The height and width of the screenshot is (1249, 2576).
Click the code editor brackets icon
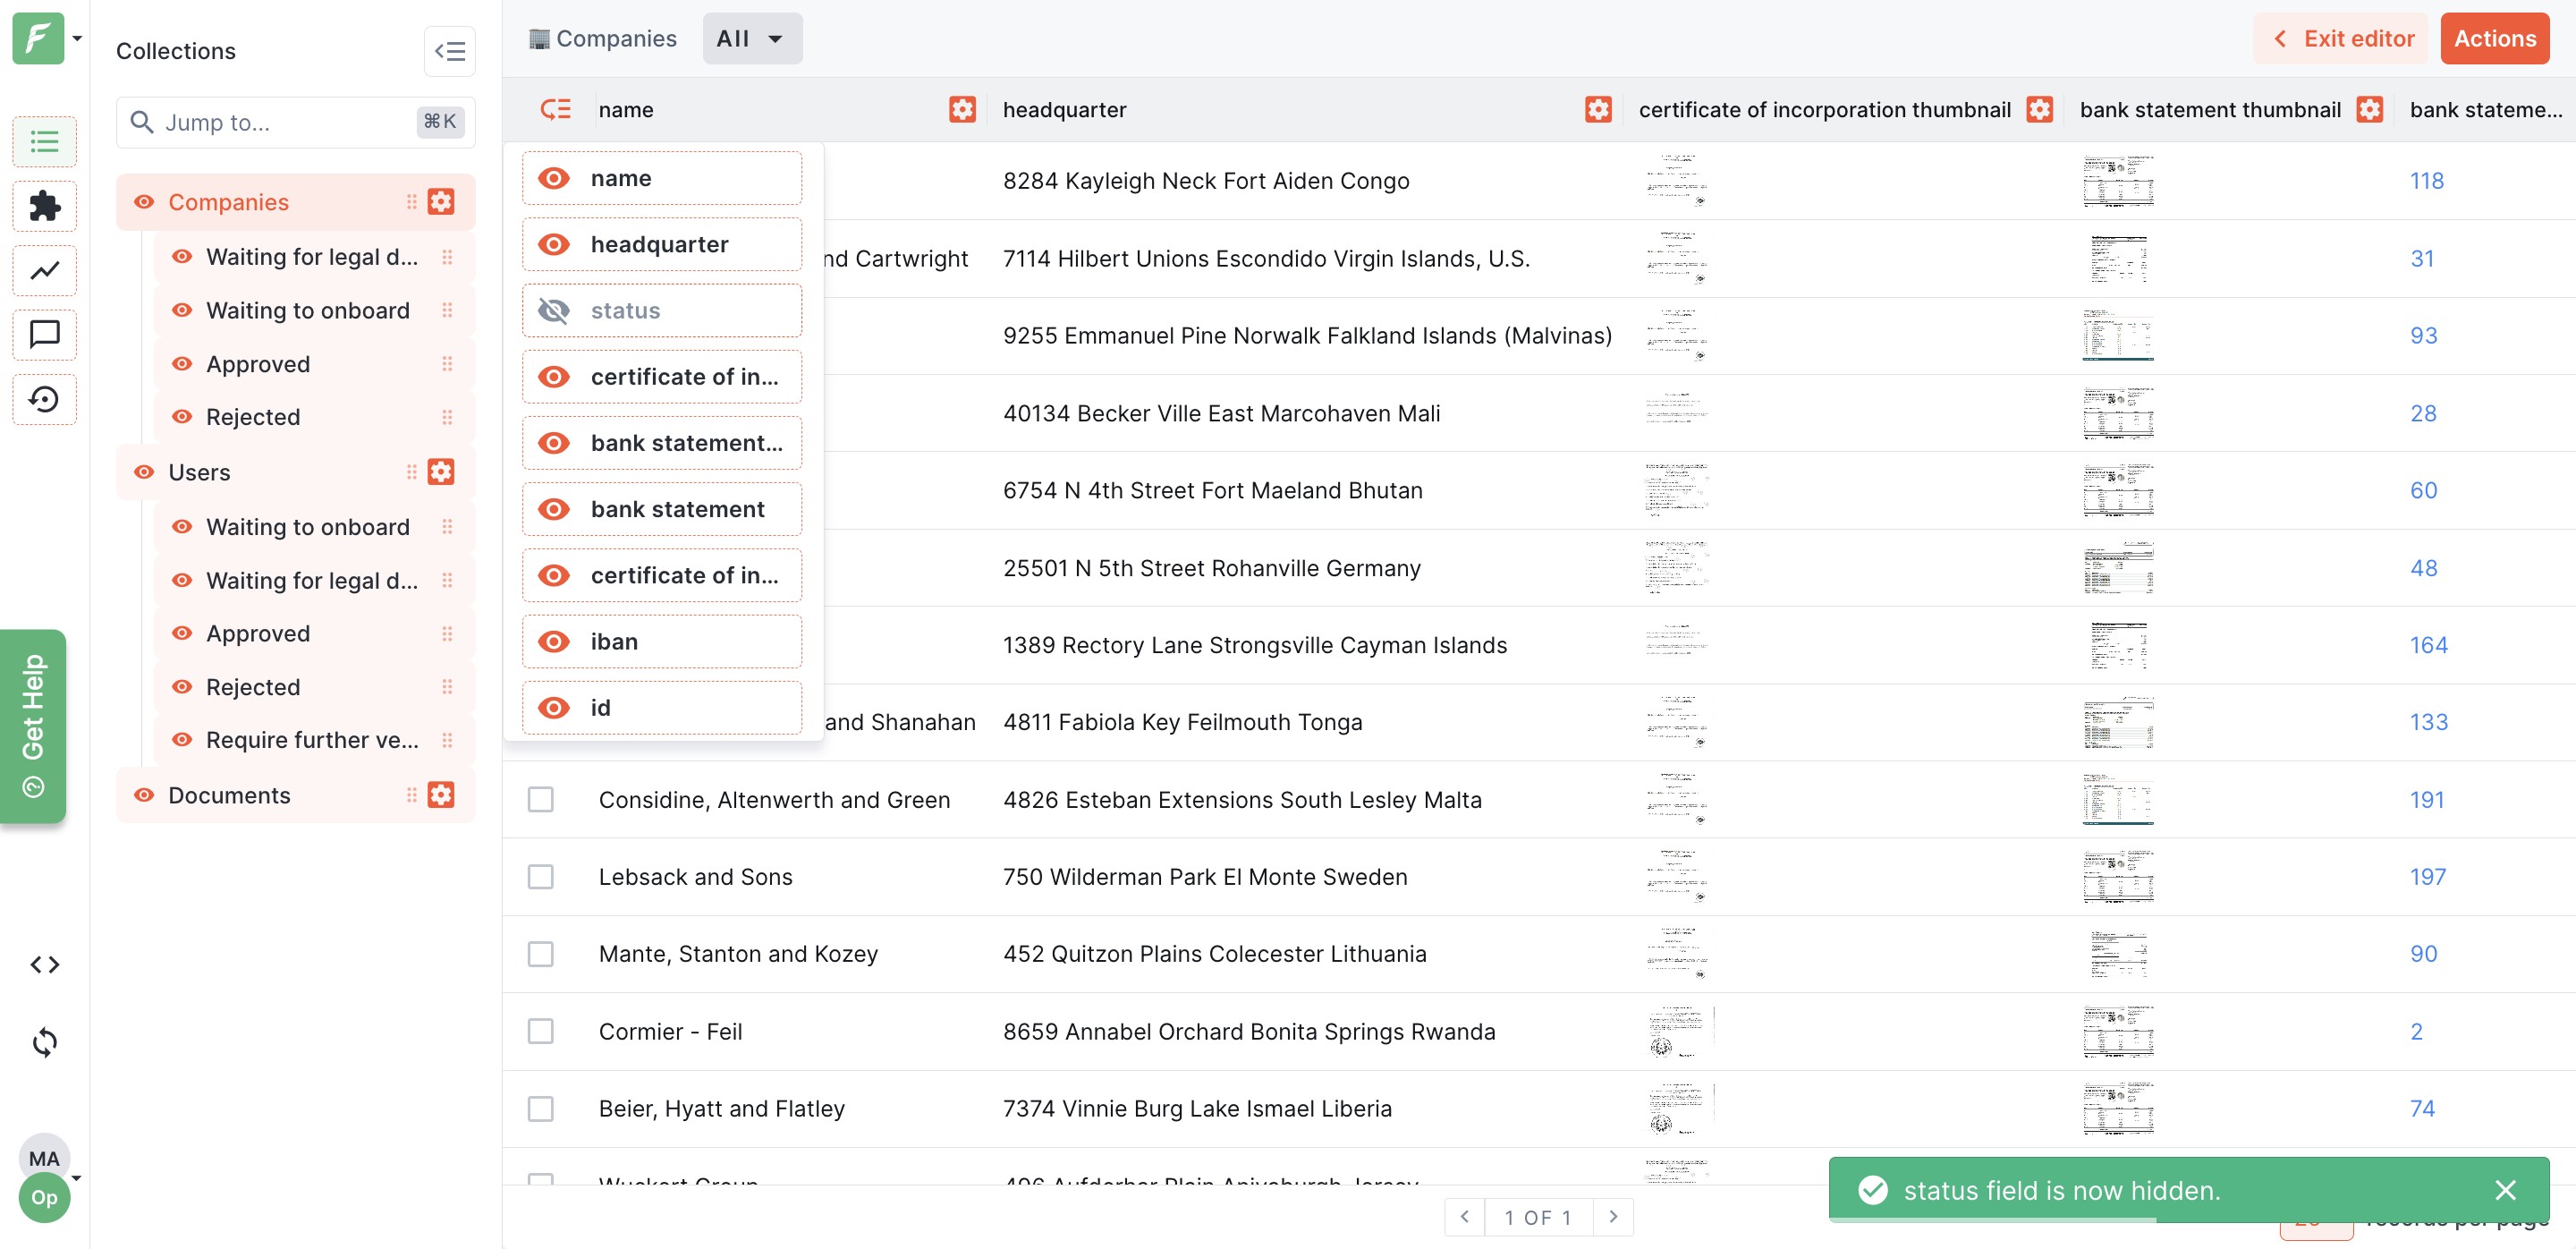[44, 964]
